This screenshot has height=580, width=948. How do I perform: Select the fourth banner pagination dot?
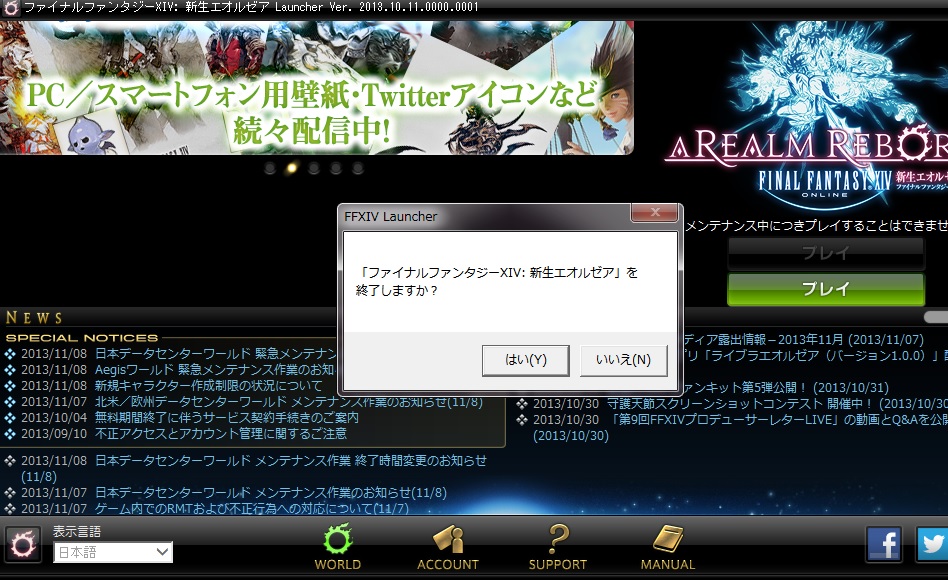pyautogui.click(x=336, y=168)
